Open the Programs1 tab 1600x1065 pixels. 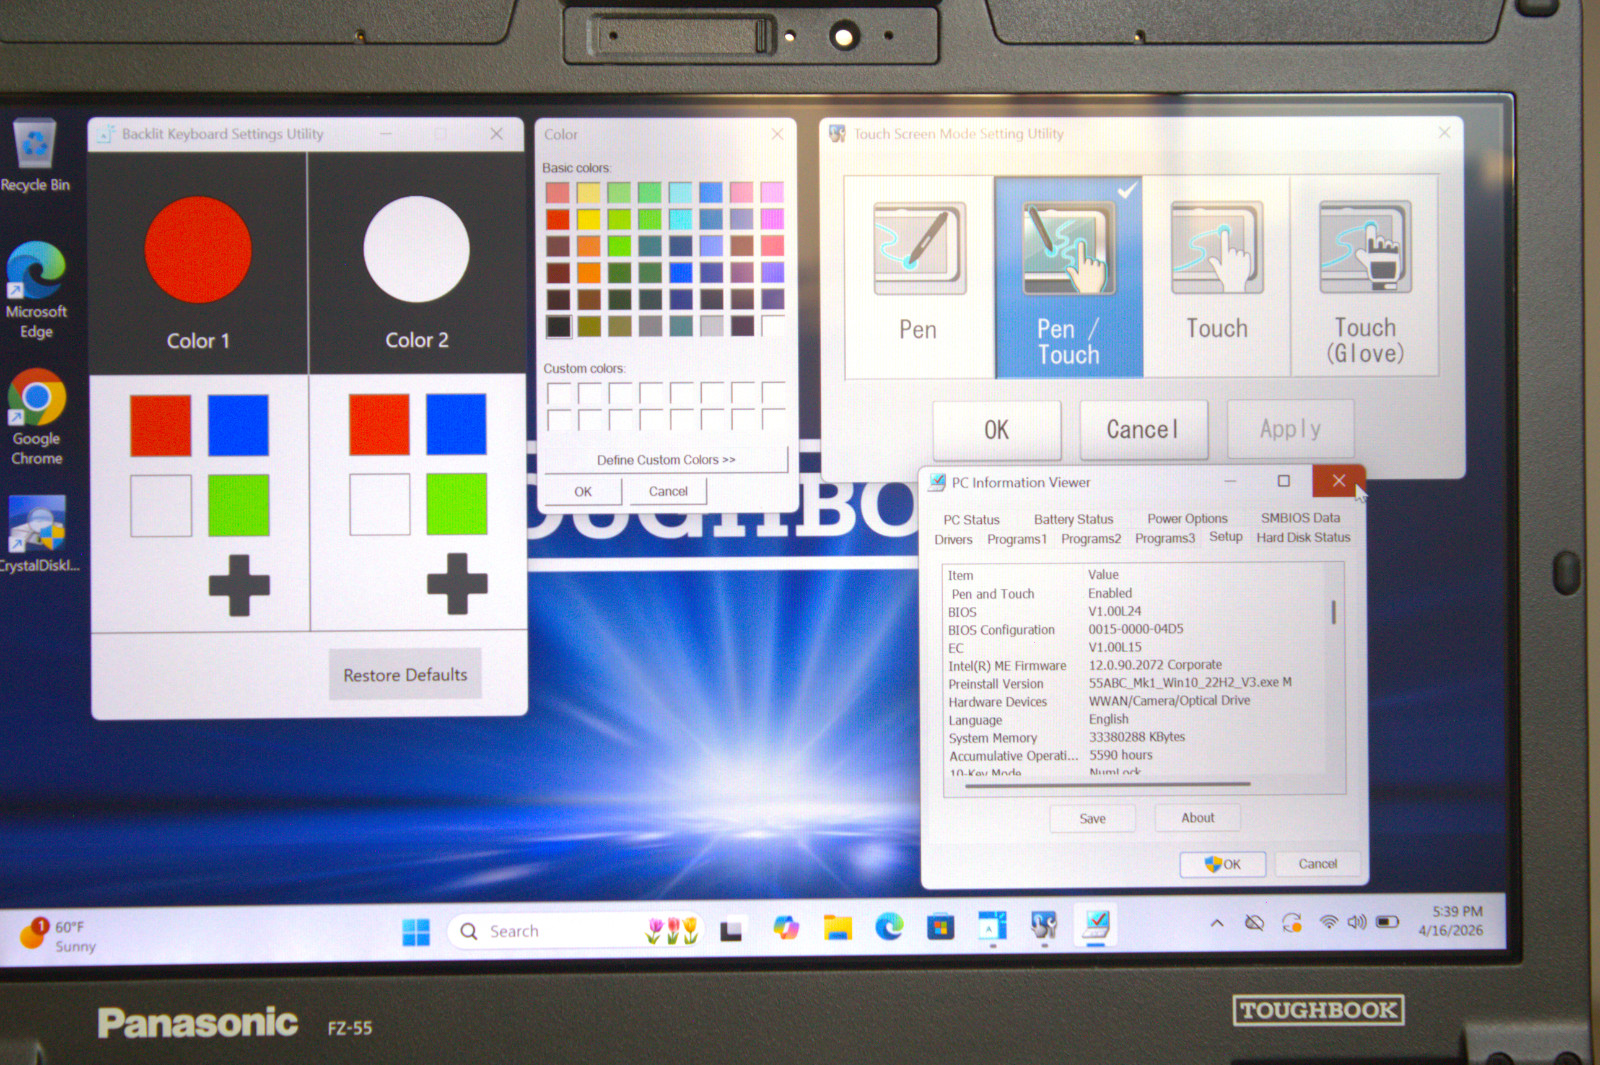point(1017,539)
